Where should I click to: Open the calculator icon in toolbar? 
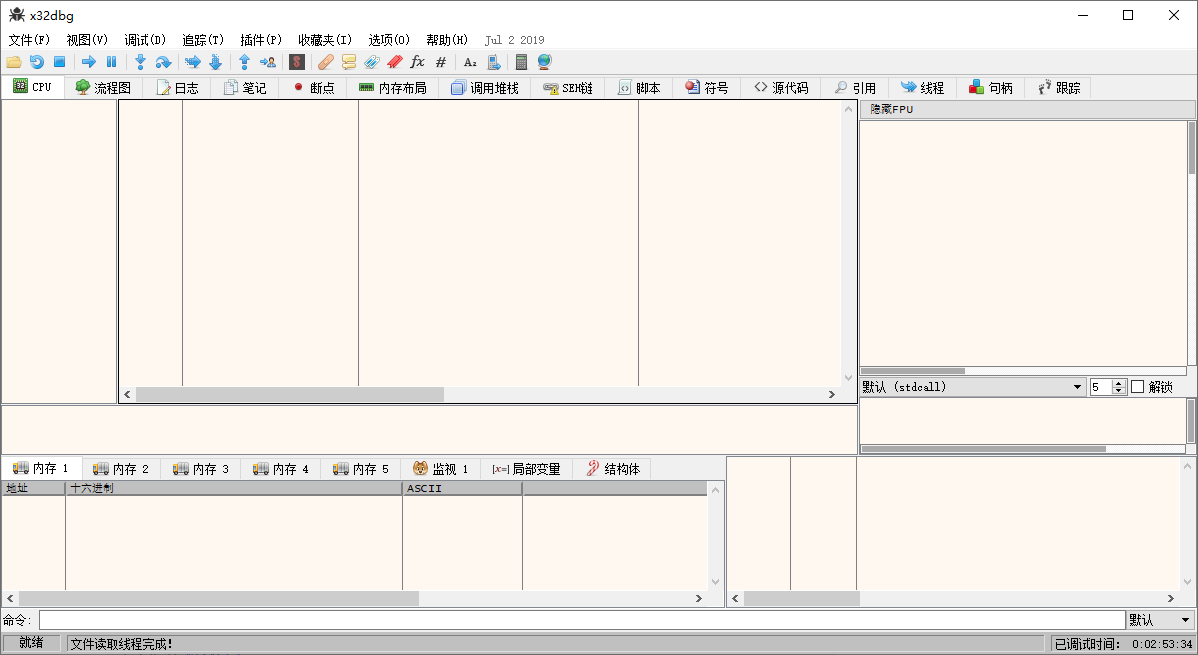point(521,62)
